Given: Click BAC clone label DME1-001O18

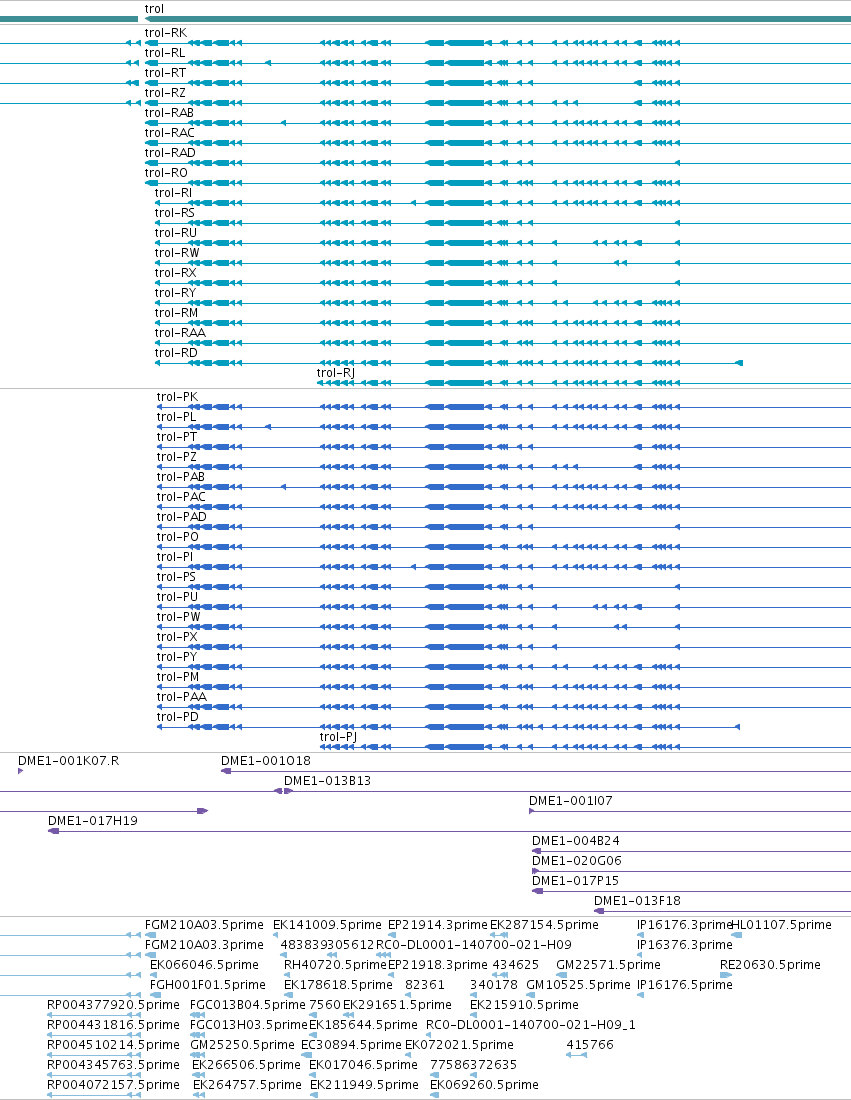Looking at the screenshot, I should (x=265, y=761).
